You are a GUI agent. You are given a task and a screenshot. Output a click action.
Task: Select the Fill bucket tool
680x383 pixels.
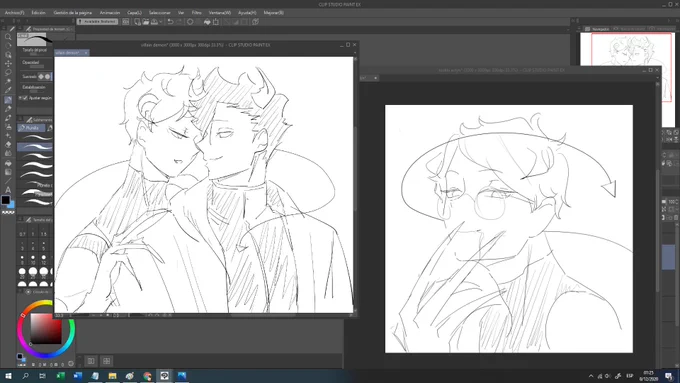point(8,163)
